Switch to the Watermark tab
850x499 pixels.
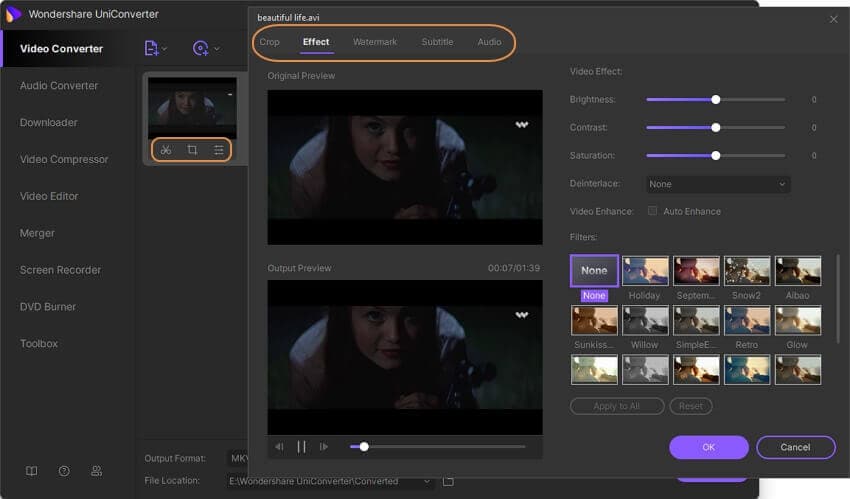coord(375,42)
